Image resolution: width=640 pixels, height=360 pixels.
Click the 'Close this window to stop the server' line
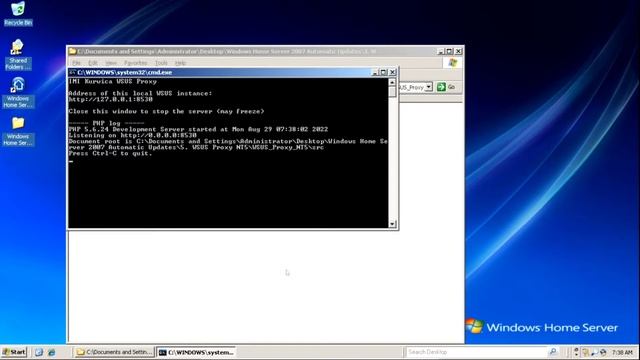click(x=167, y=111)
